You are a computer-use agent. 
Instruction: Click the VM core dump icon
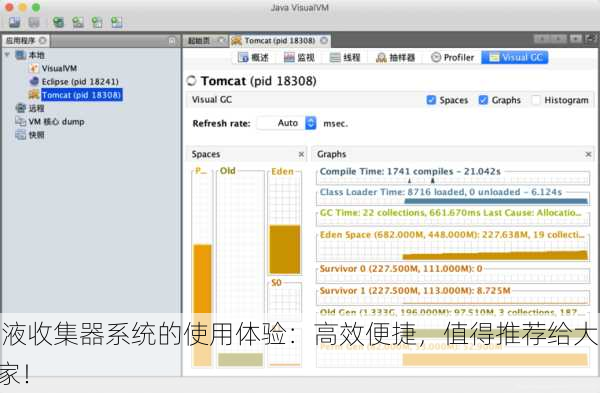pyautogui.click(x=21, y=121)
